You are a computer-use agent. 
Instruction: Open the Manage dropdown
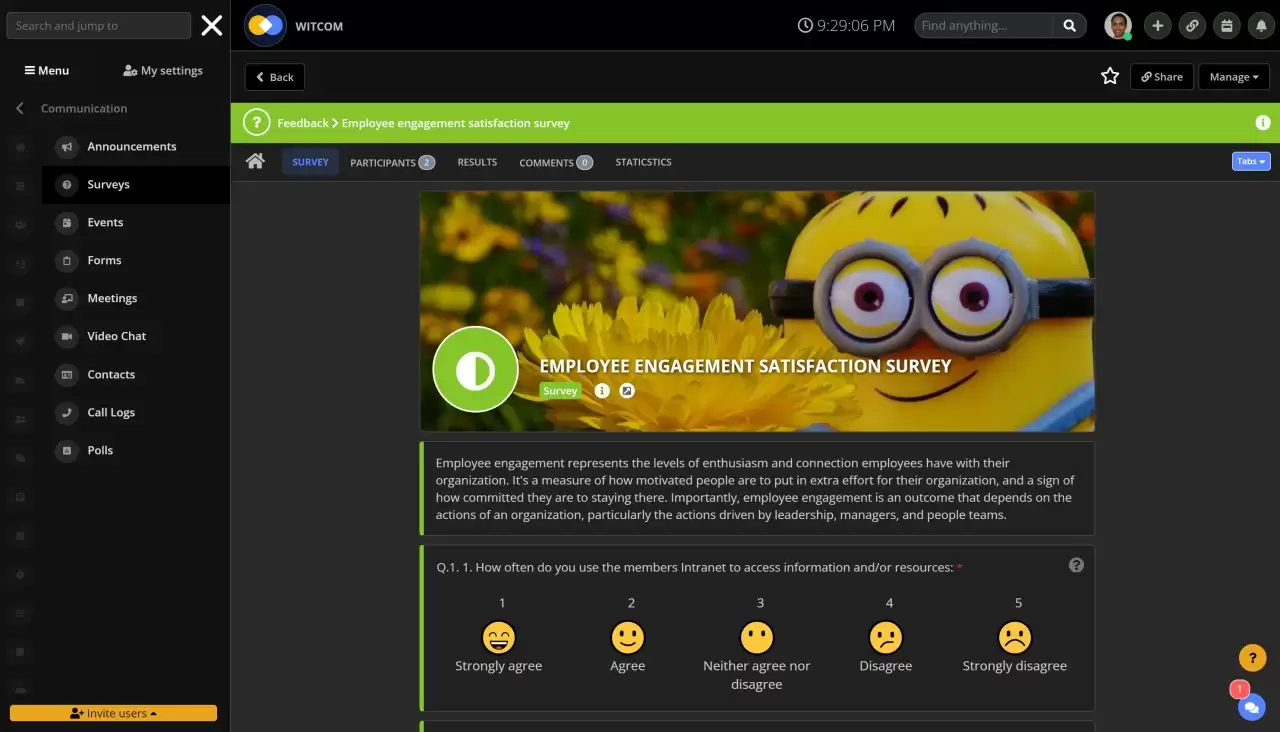point(1234,77)
